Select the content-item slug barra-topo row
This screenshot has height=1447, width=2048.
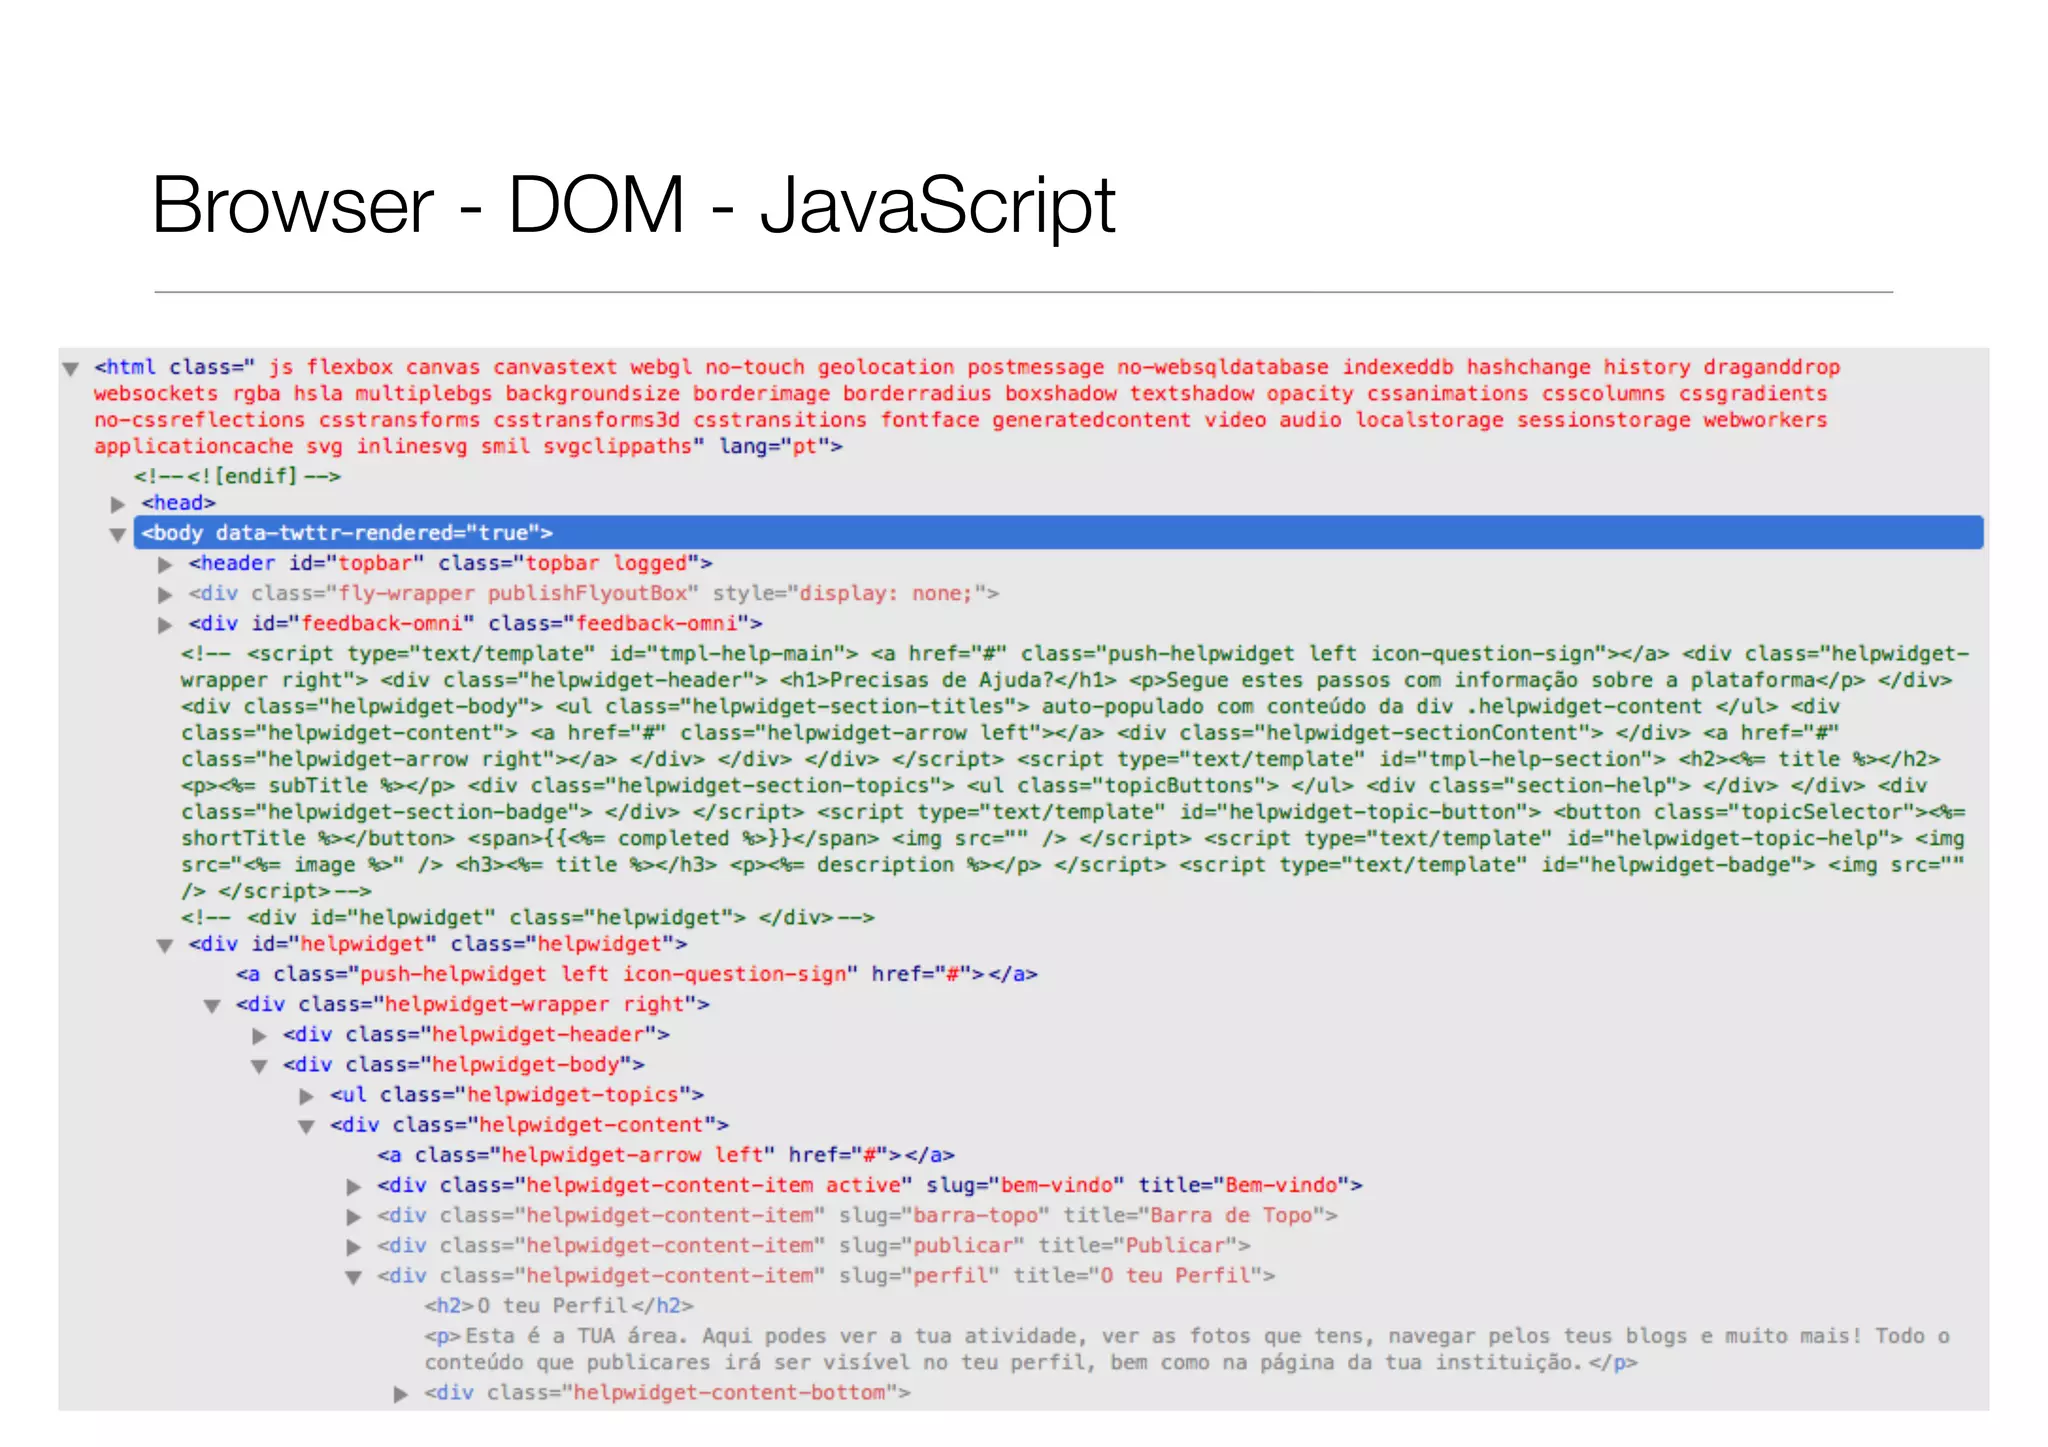point(858,1215)
